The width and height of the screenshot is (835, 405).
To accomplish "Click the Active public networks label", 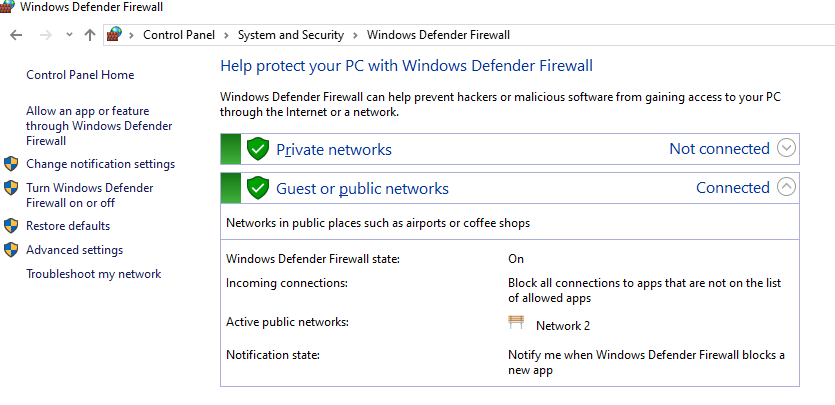I will pos(288,322).
